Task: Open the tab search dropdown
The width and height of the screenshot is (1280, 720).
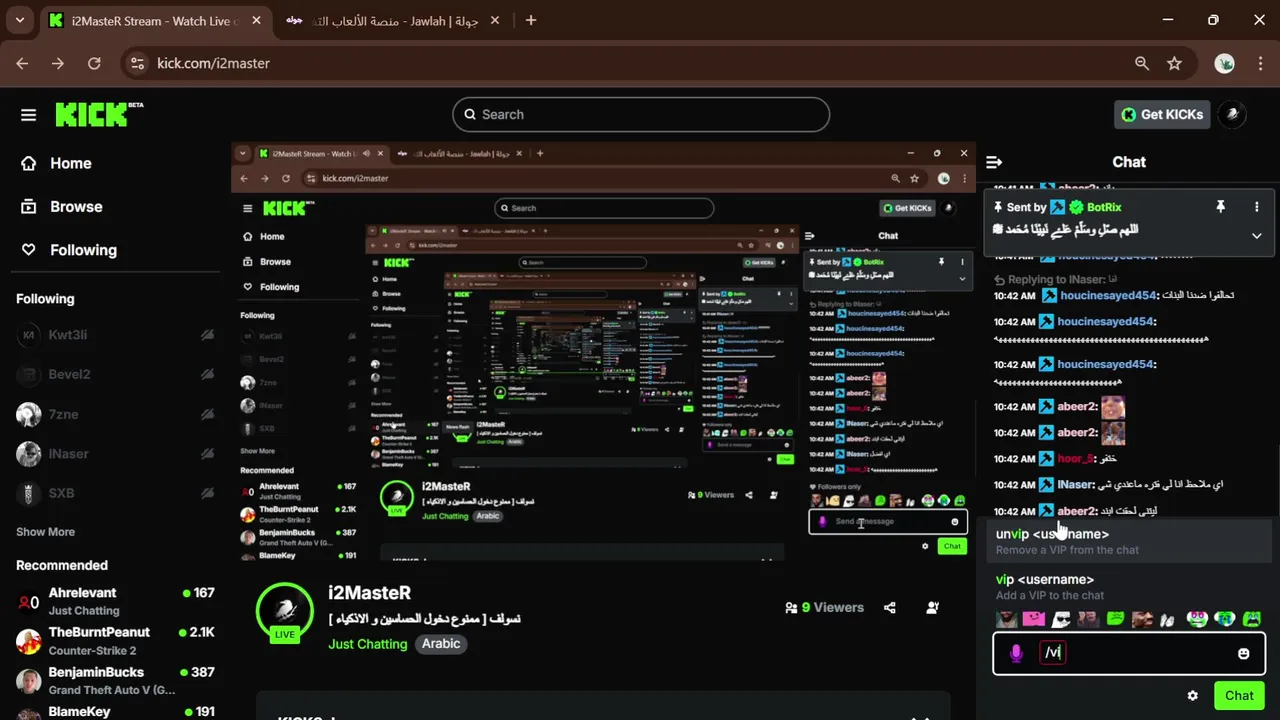Action: pos(19,20)
